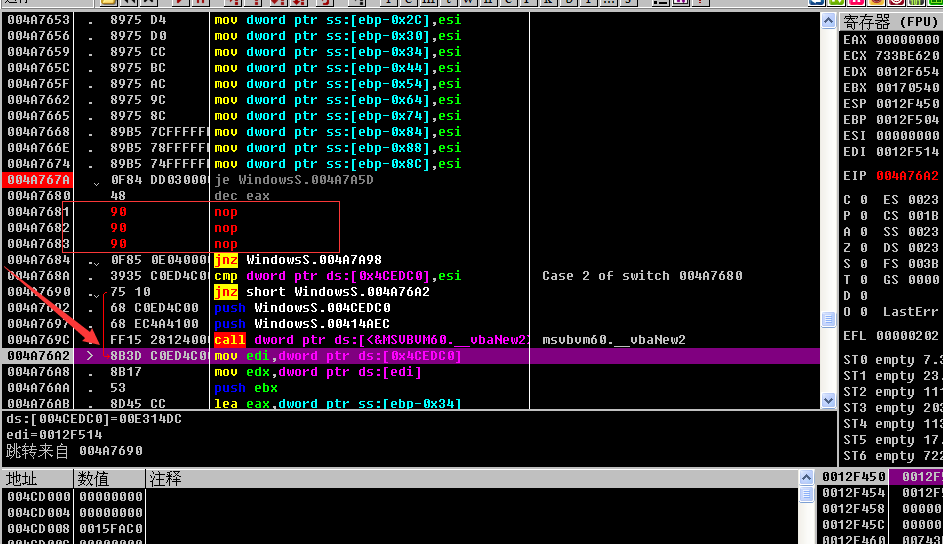This screenshot has height=544, width=943.
Task: Select the Z flag value in registers
Action: coord(864,248)
